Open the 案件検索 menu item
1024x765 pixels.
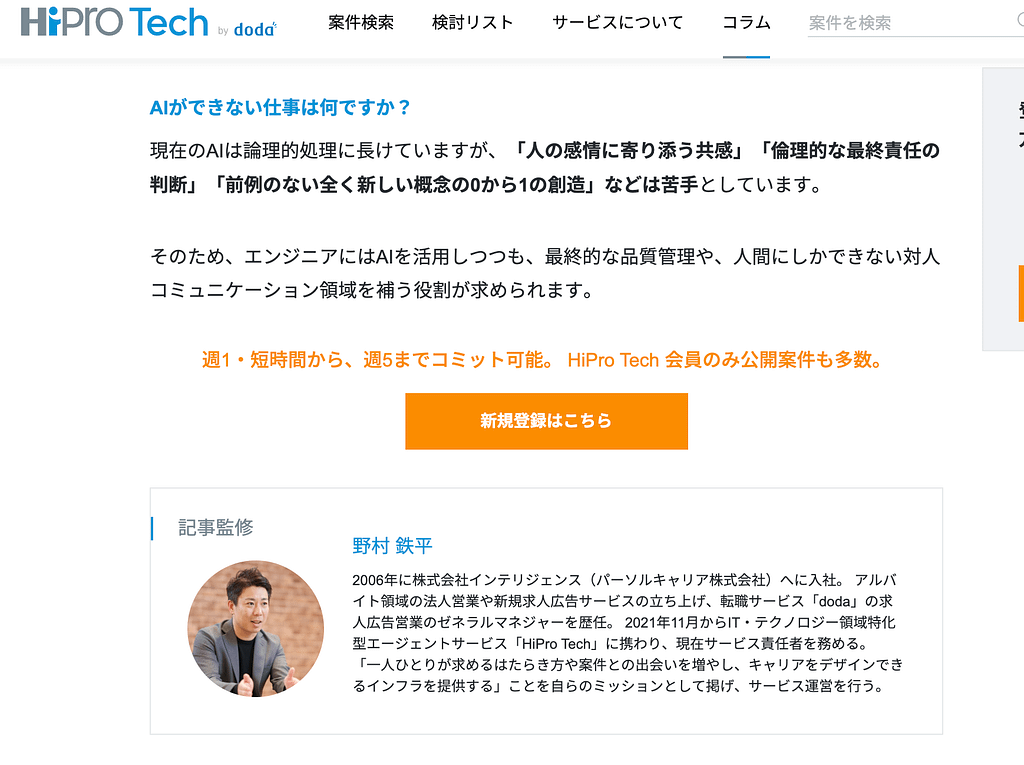coord(361,23)
